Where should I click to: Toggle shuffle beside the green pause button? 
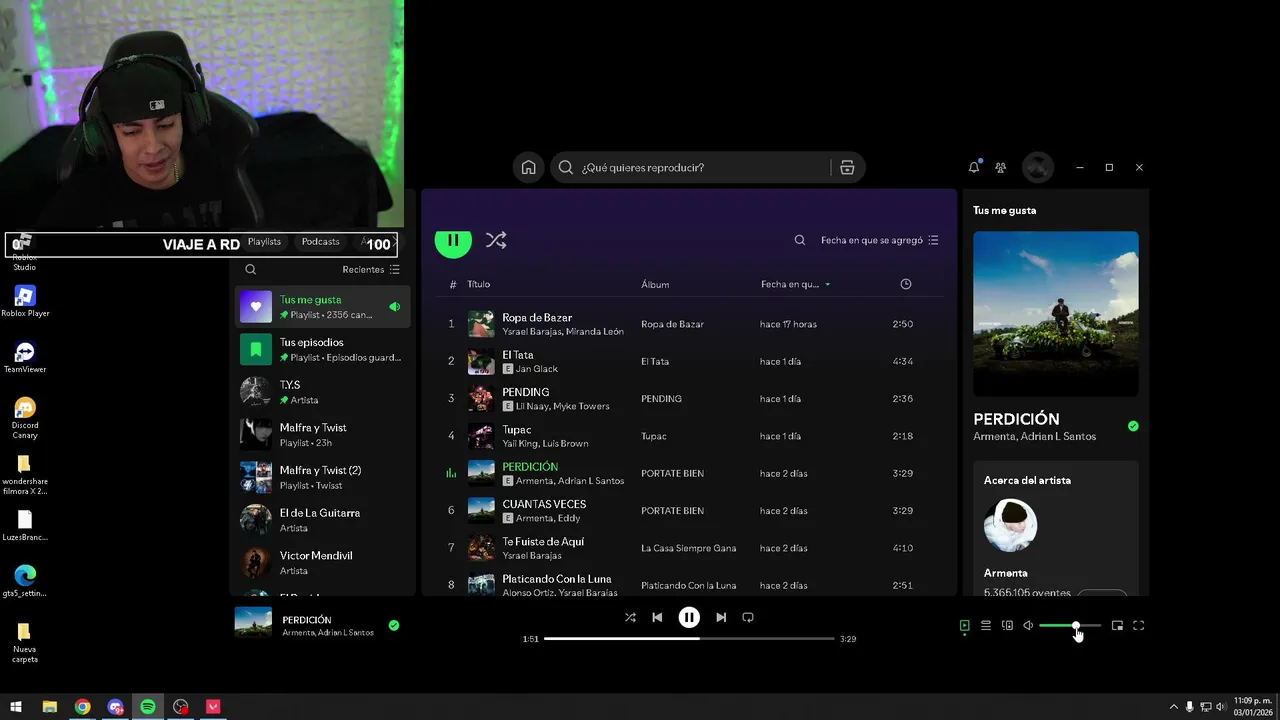point(496,240)
